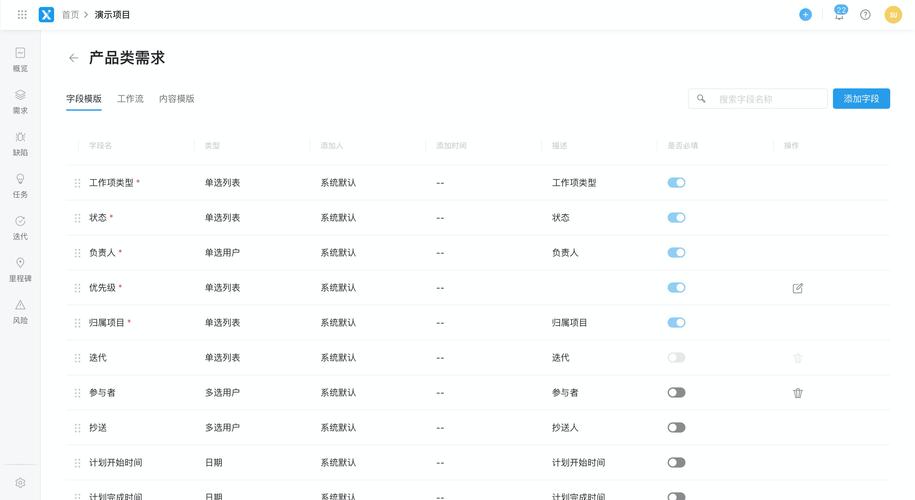Toggle required switch for 状态
The width and height of the screenshot is (915, 500).
click(676, 218)
